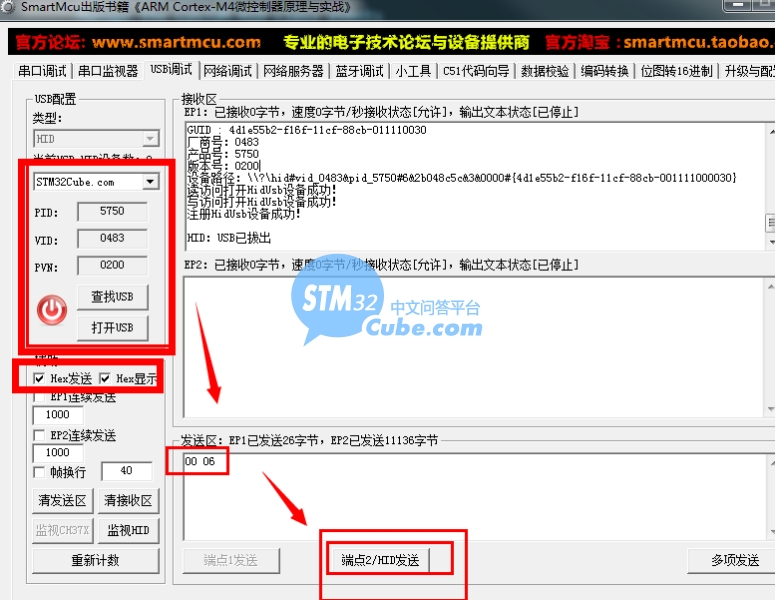Click the 设备路径 line in receive log
Image resolution: width=775 pixels, height=600 pixels.
click(462, 178)
